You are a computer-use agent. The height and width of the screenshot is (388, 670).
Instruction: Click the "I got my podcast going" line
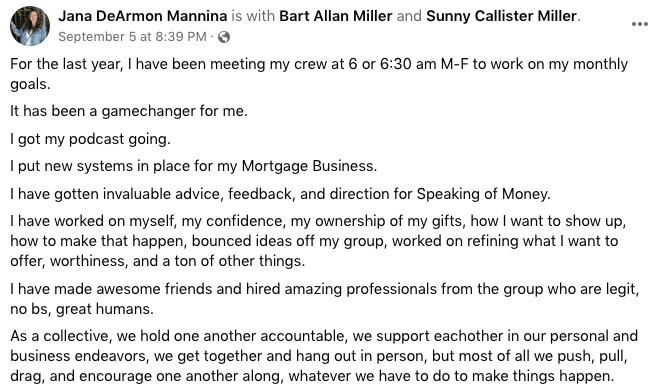pos(91,139)
